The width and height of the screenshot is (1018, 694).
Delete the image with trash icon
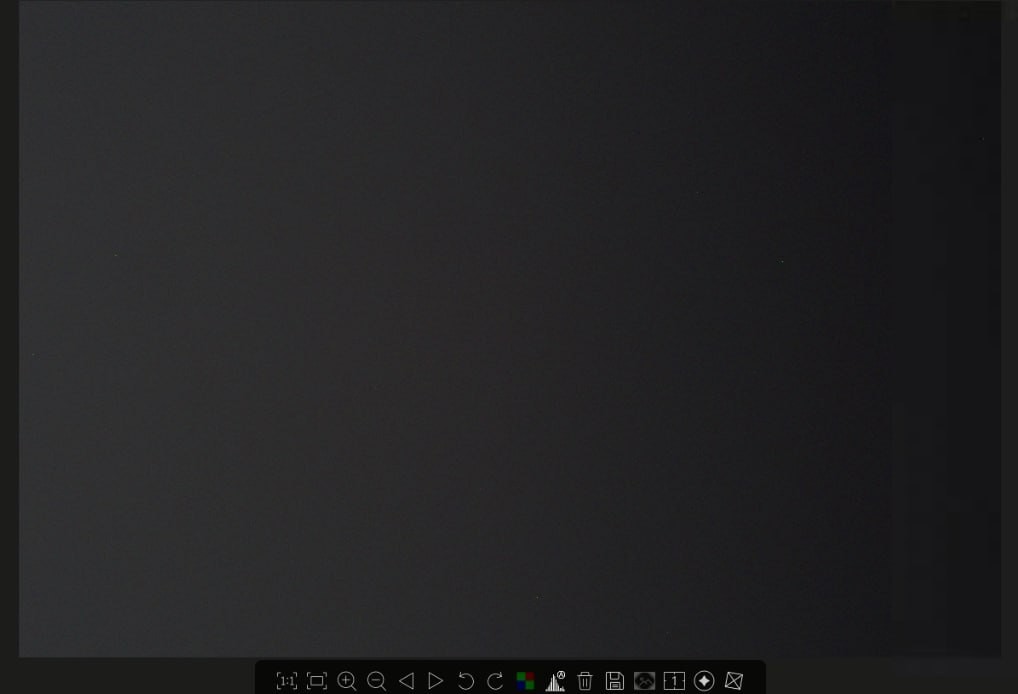(x=585, y=680)
